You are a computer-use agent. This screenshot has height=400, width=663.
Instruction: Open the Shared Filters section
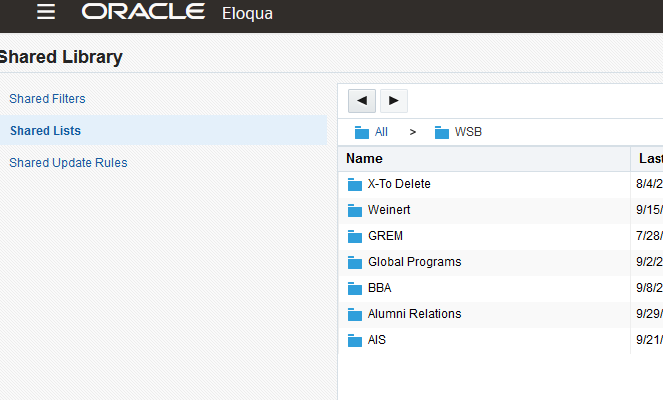click(47, 99)
